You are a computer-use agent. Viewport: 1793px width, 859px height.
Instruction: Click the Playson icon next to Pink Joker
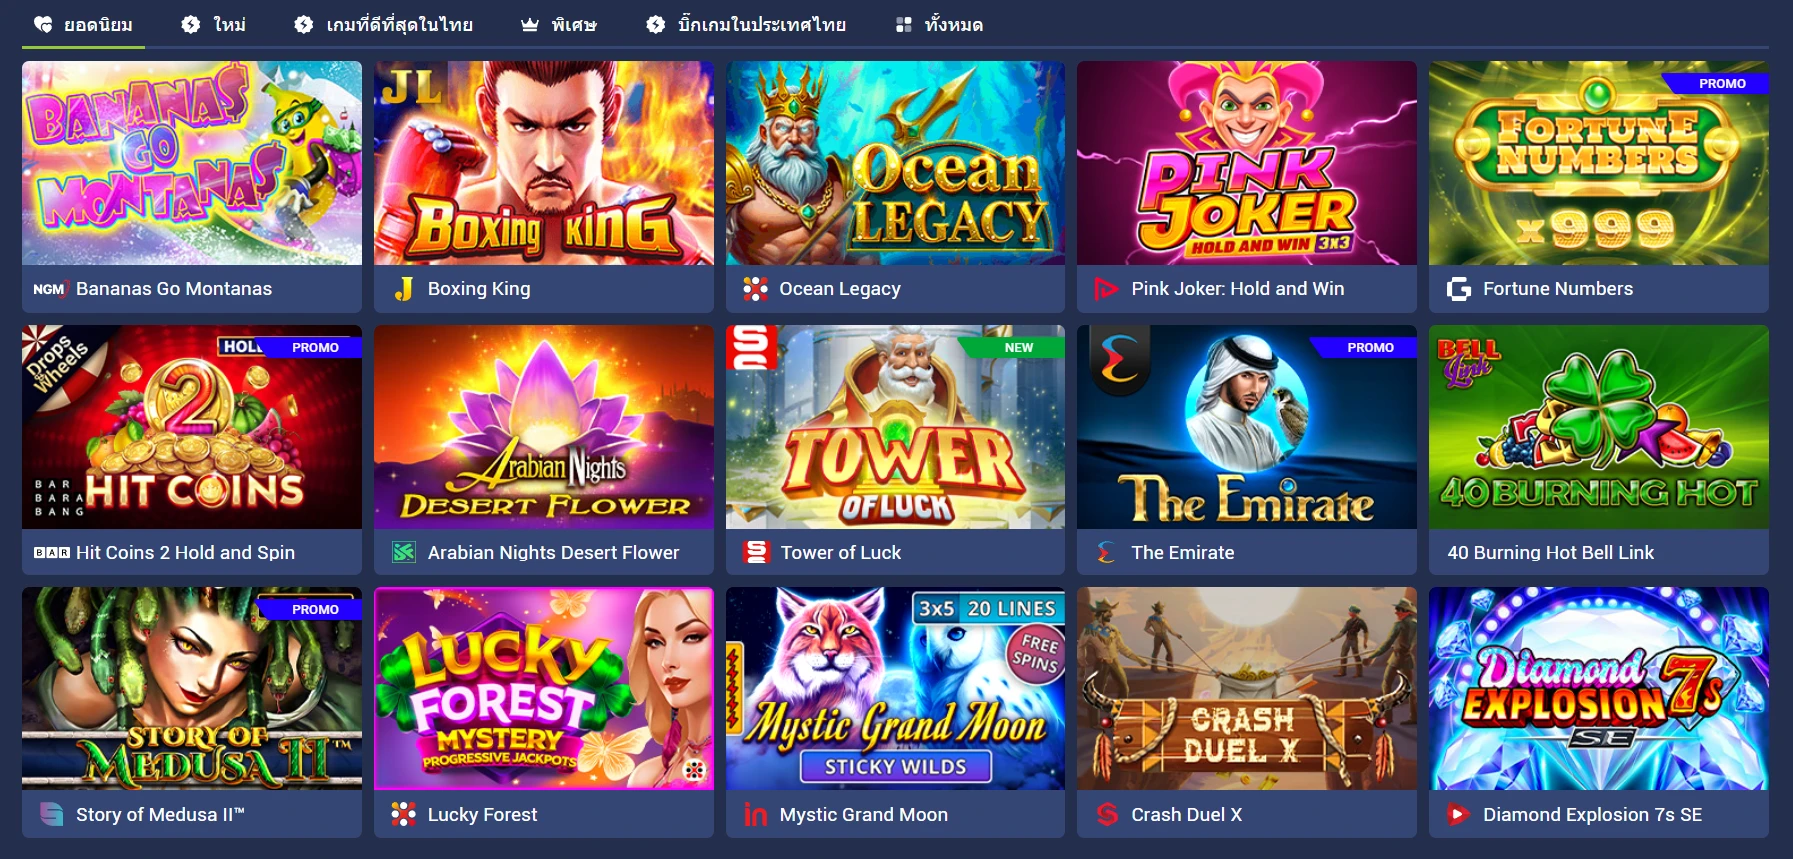(1106, 289)
